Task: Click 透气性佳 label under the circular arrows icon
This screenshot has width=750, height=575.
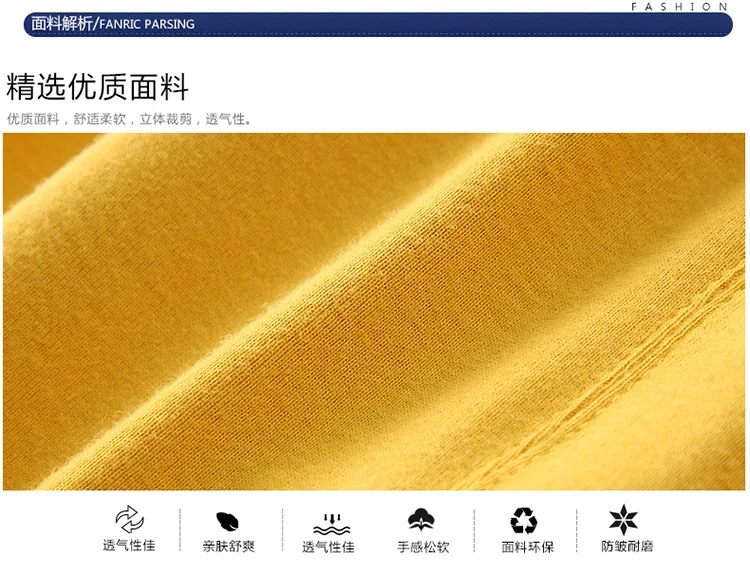Action: [x=129, y=545]
